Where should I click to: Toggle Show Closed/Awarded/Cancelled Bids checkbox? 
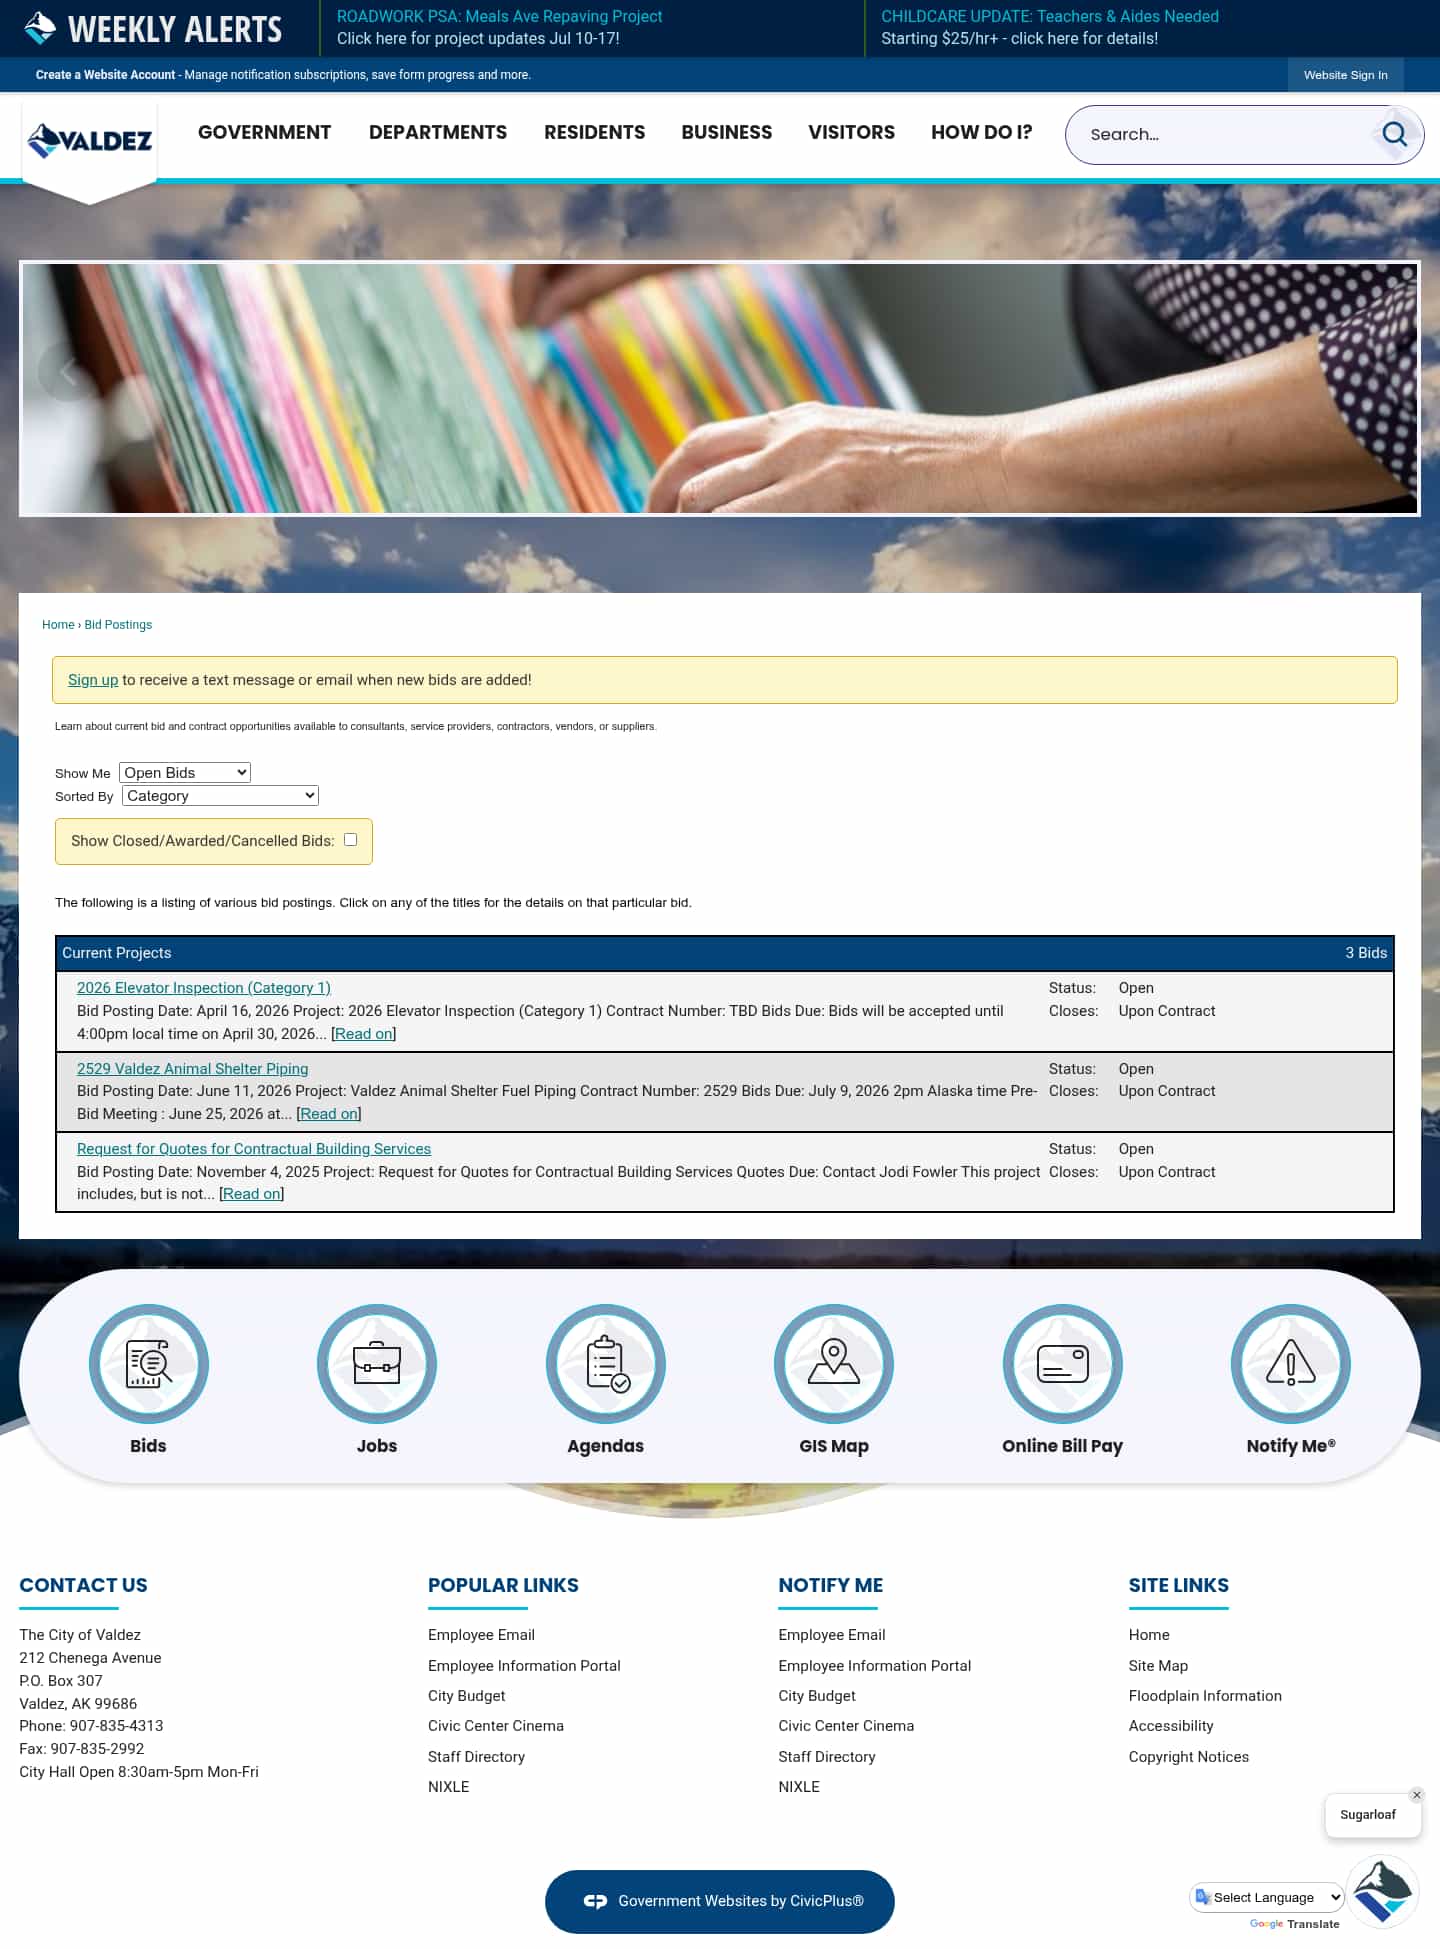350,840
